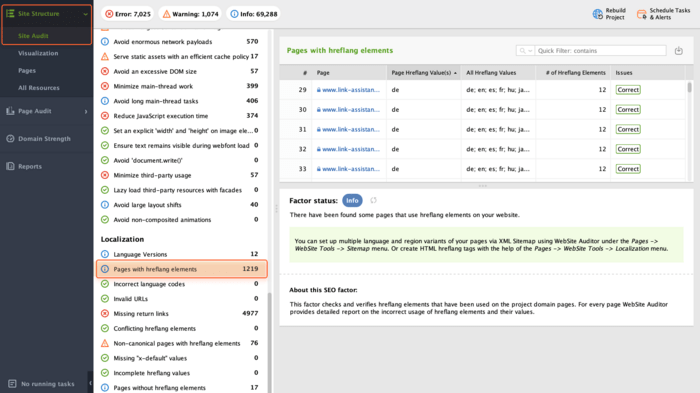Click error icon beside Reduce JavaScript execution time
The height and width of the screenshot is (393, 700).
[105, 116]
